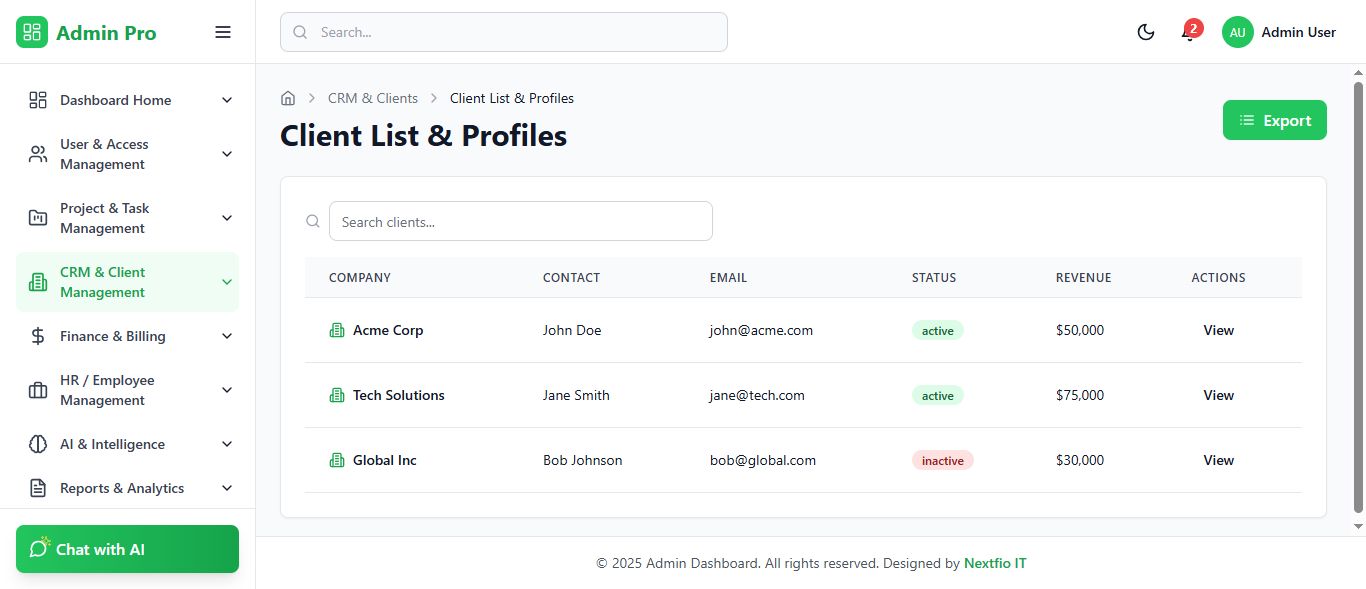The height and width of the screenshot is (589, 1366).
Task: Collapse the CRM & Client Management section
Action: tap(227, 282)
